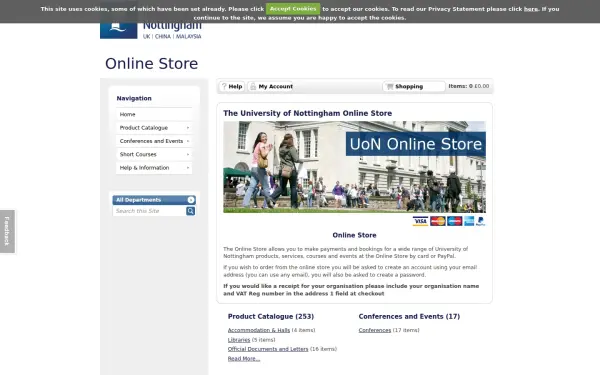The image size is (600, 375).
Task: Click the MasterCard icon
Action: coord(438,221)
